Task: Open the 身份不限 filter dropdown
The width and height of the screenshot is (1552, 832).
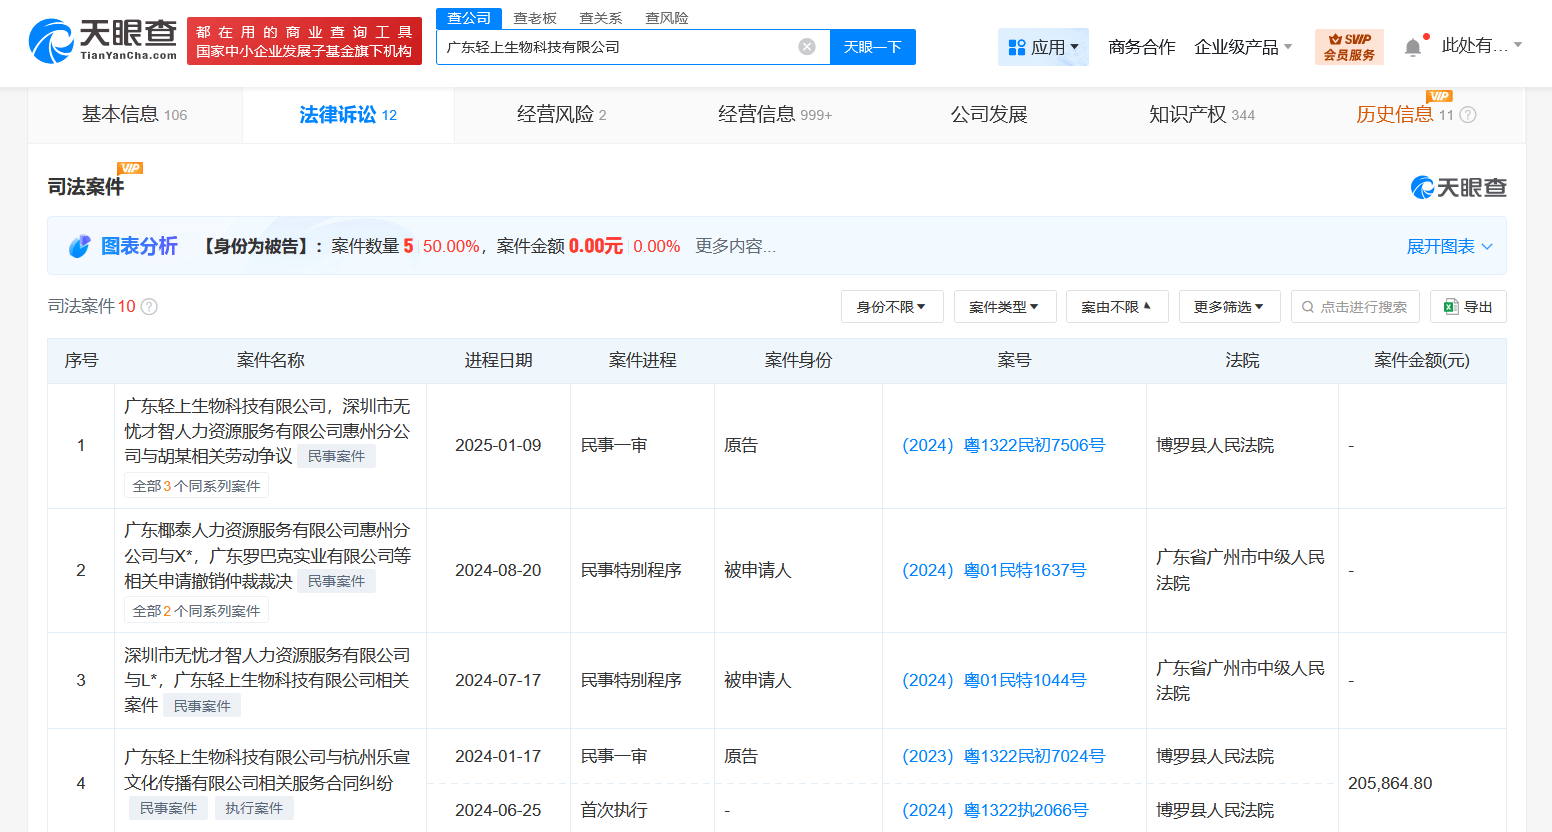Action: coord(891,306)
